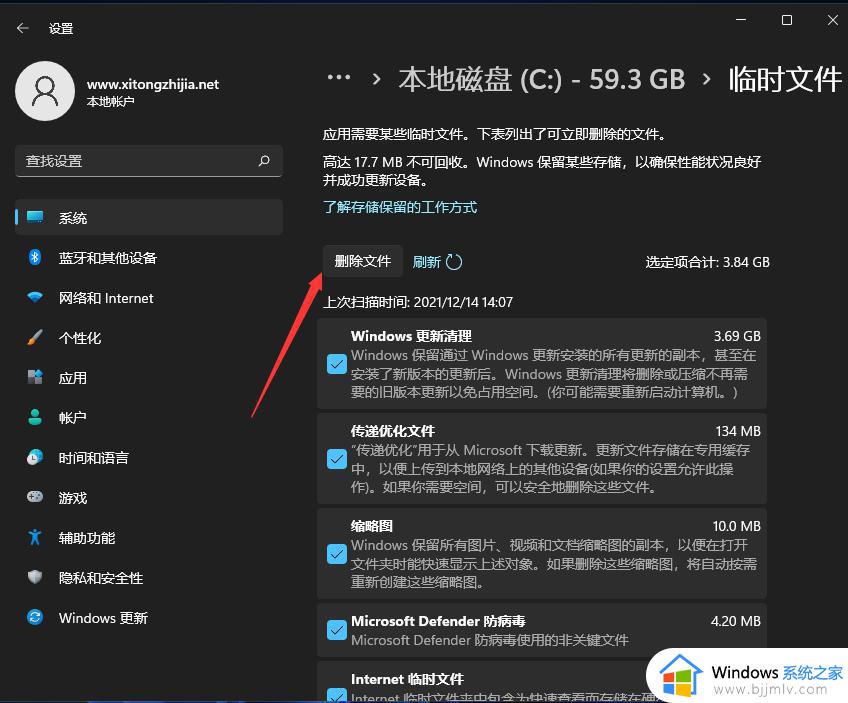Expand the breadcrumb ellipsis menu

tap(339, 77)
